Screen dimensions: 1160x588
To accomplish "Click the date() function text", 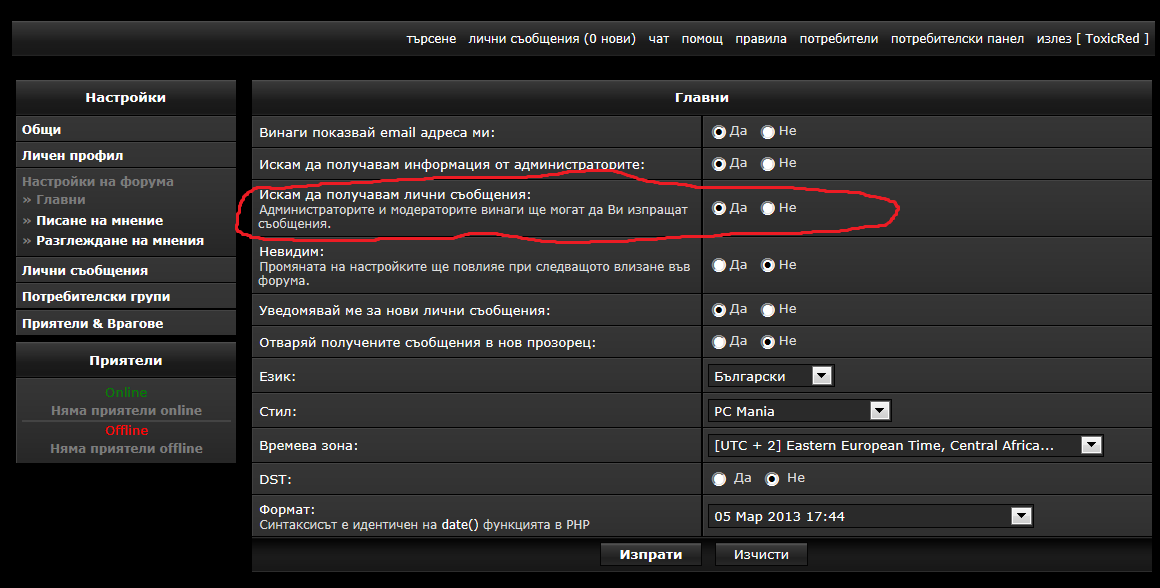I will point(460,524).
